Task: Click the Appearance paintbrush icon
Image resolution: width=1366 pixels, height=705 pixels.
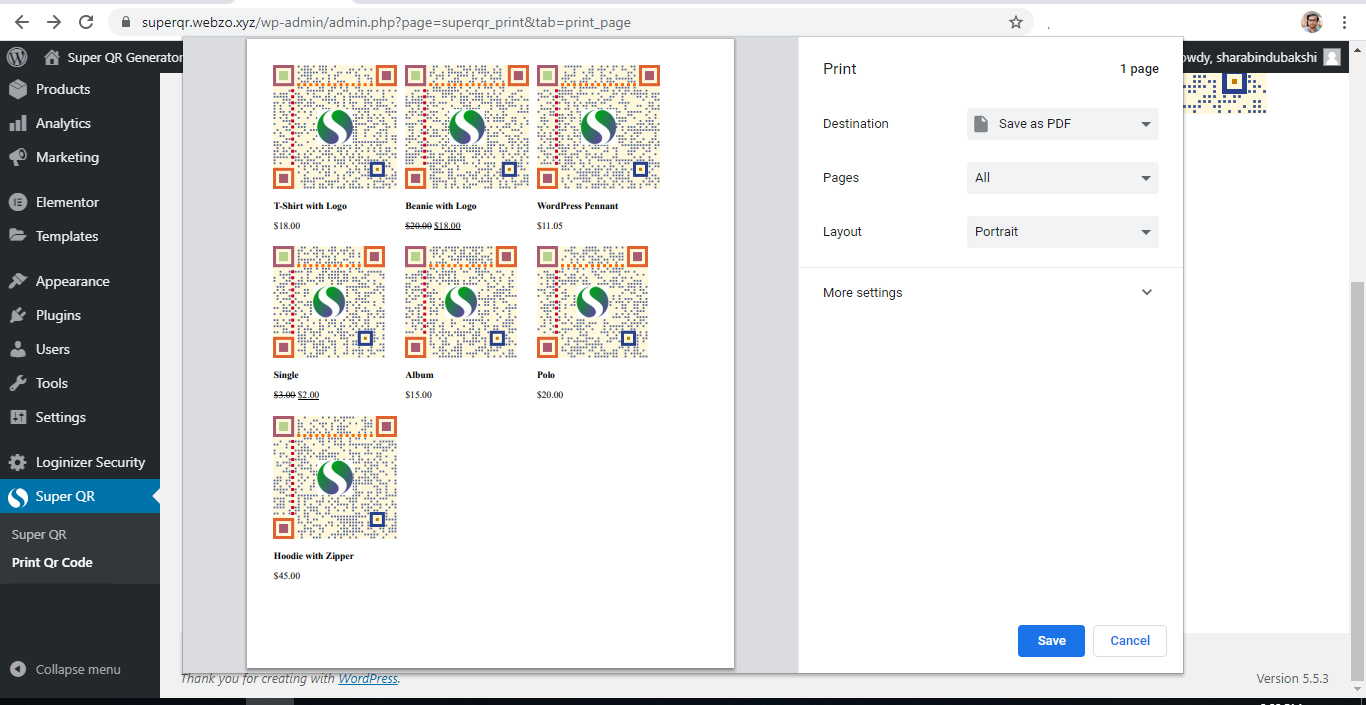Action: pos(18,281)
